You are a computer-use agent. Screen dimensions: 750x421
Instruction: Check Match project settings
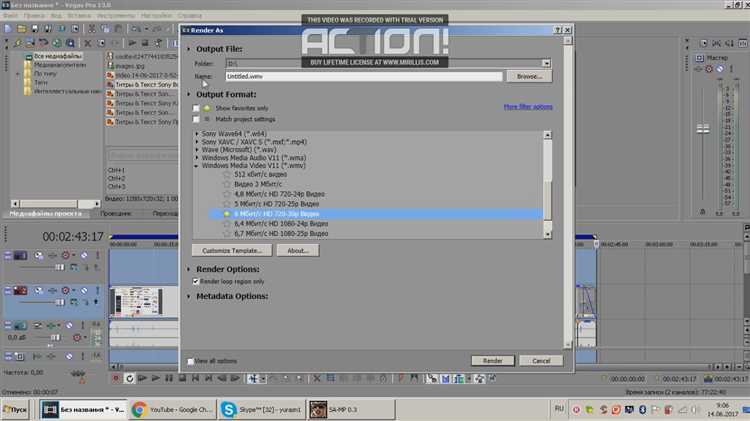click(x=196, y=119)
